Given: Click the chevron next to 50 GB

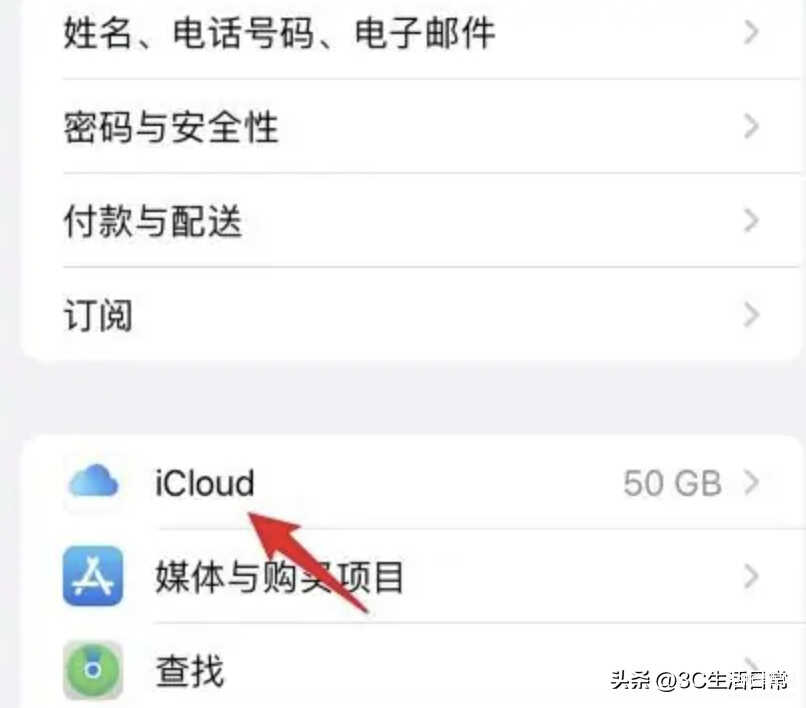Looking at the screenshot, I should (751, 483).
